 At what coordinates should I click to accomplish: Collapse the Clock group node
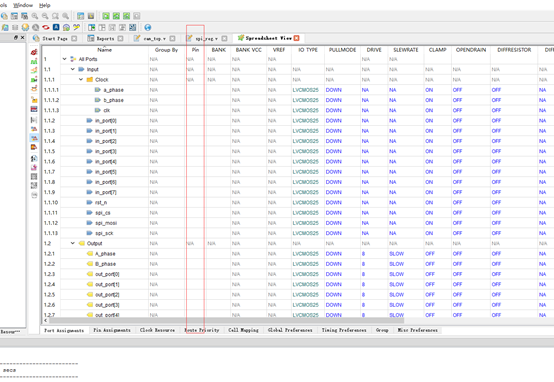point(81,80)
